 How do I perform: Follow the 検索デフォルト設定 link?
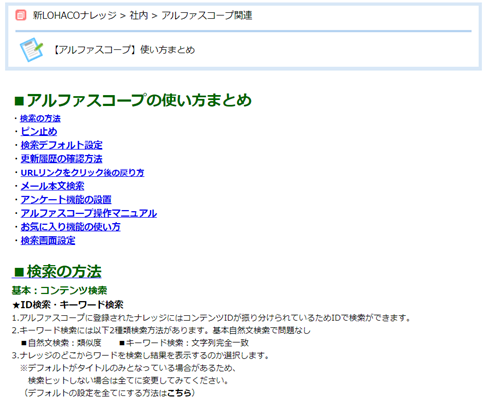coord(61,145)
